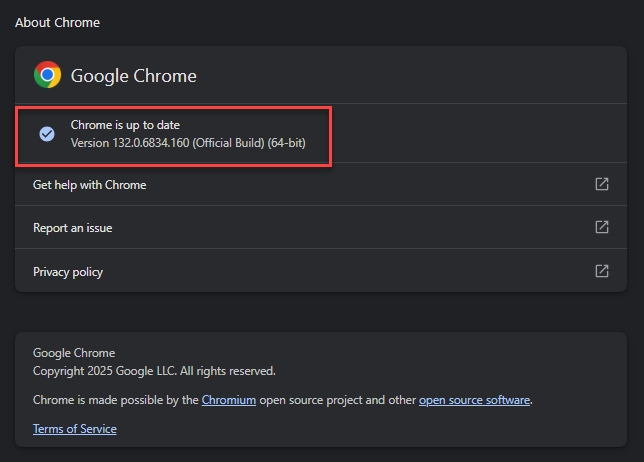Viewport: 644px width, 462px height.
Task: Open the external-link icon next to Privacy policy
Action: (x=602, y=271)
